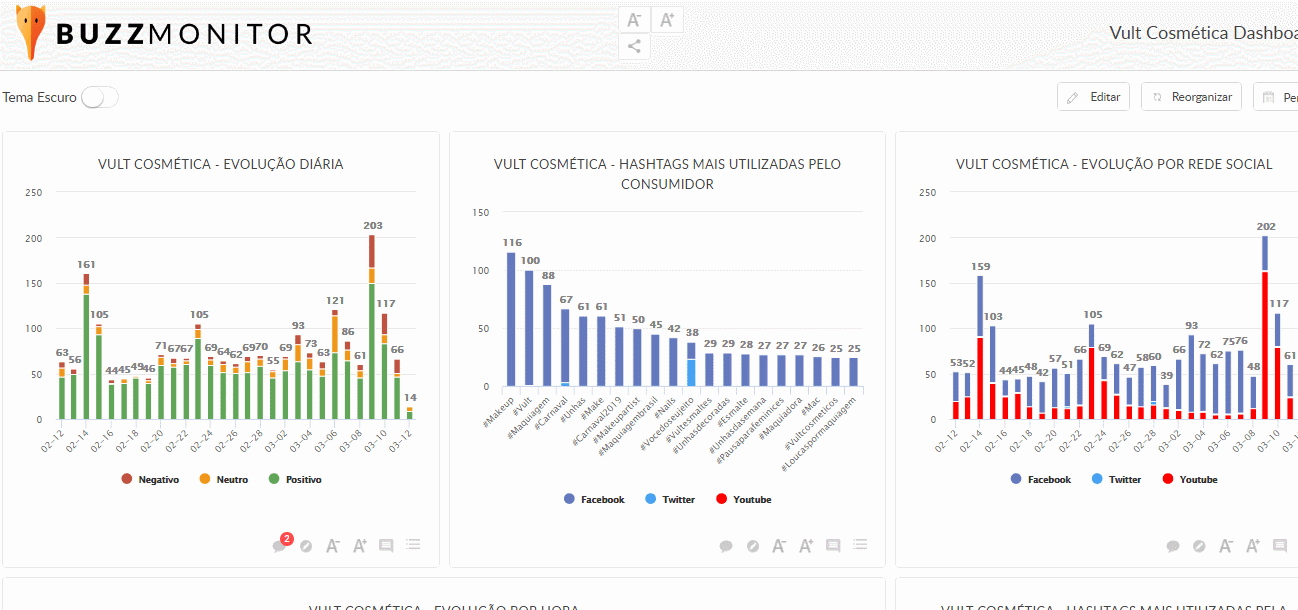Decrease dashboard font size in header
This screenshot has height=610, width=1298.
tap(634, 20)
